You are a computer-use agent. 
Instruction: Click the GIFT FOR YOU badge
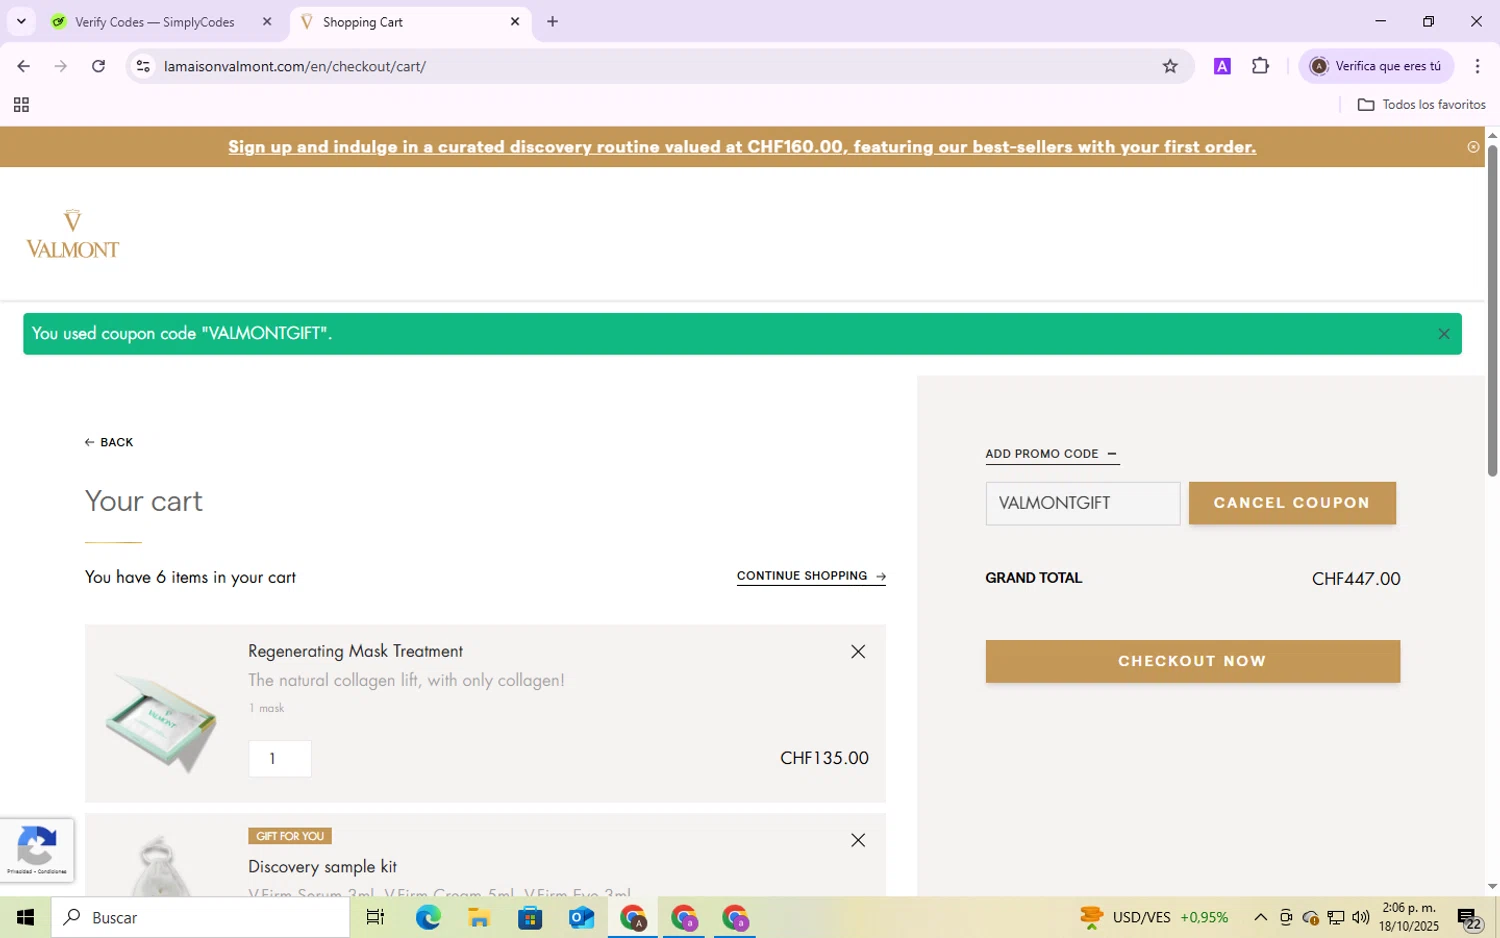290,836
